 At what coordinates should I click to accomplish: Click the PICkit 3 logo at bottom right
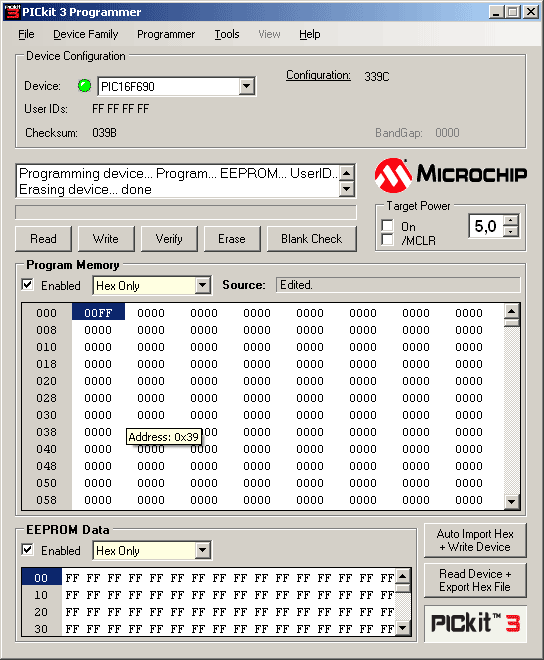(x=475, y=623)
